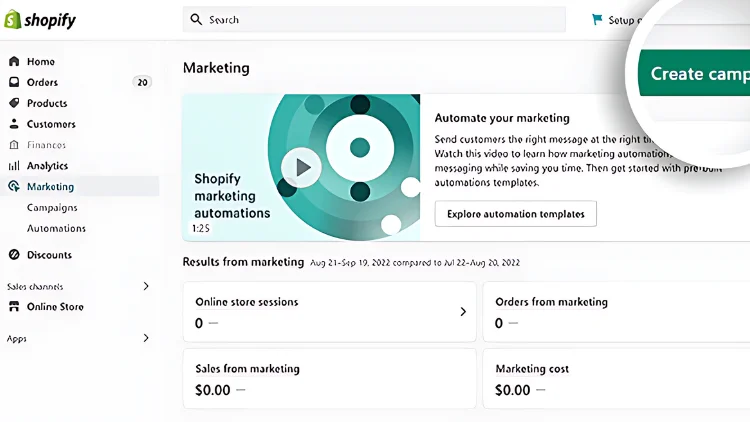Open Online store sessions report chevron

coord(463,311)
